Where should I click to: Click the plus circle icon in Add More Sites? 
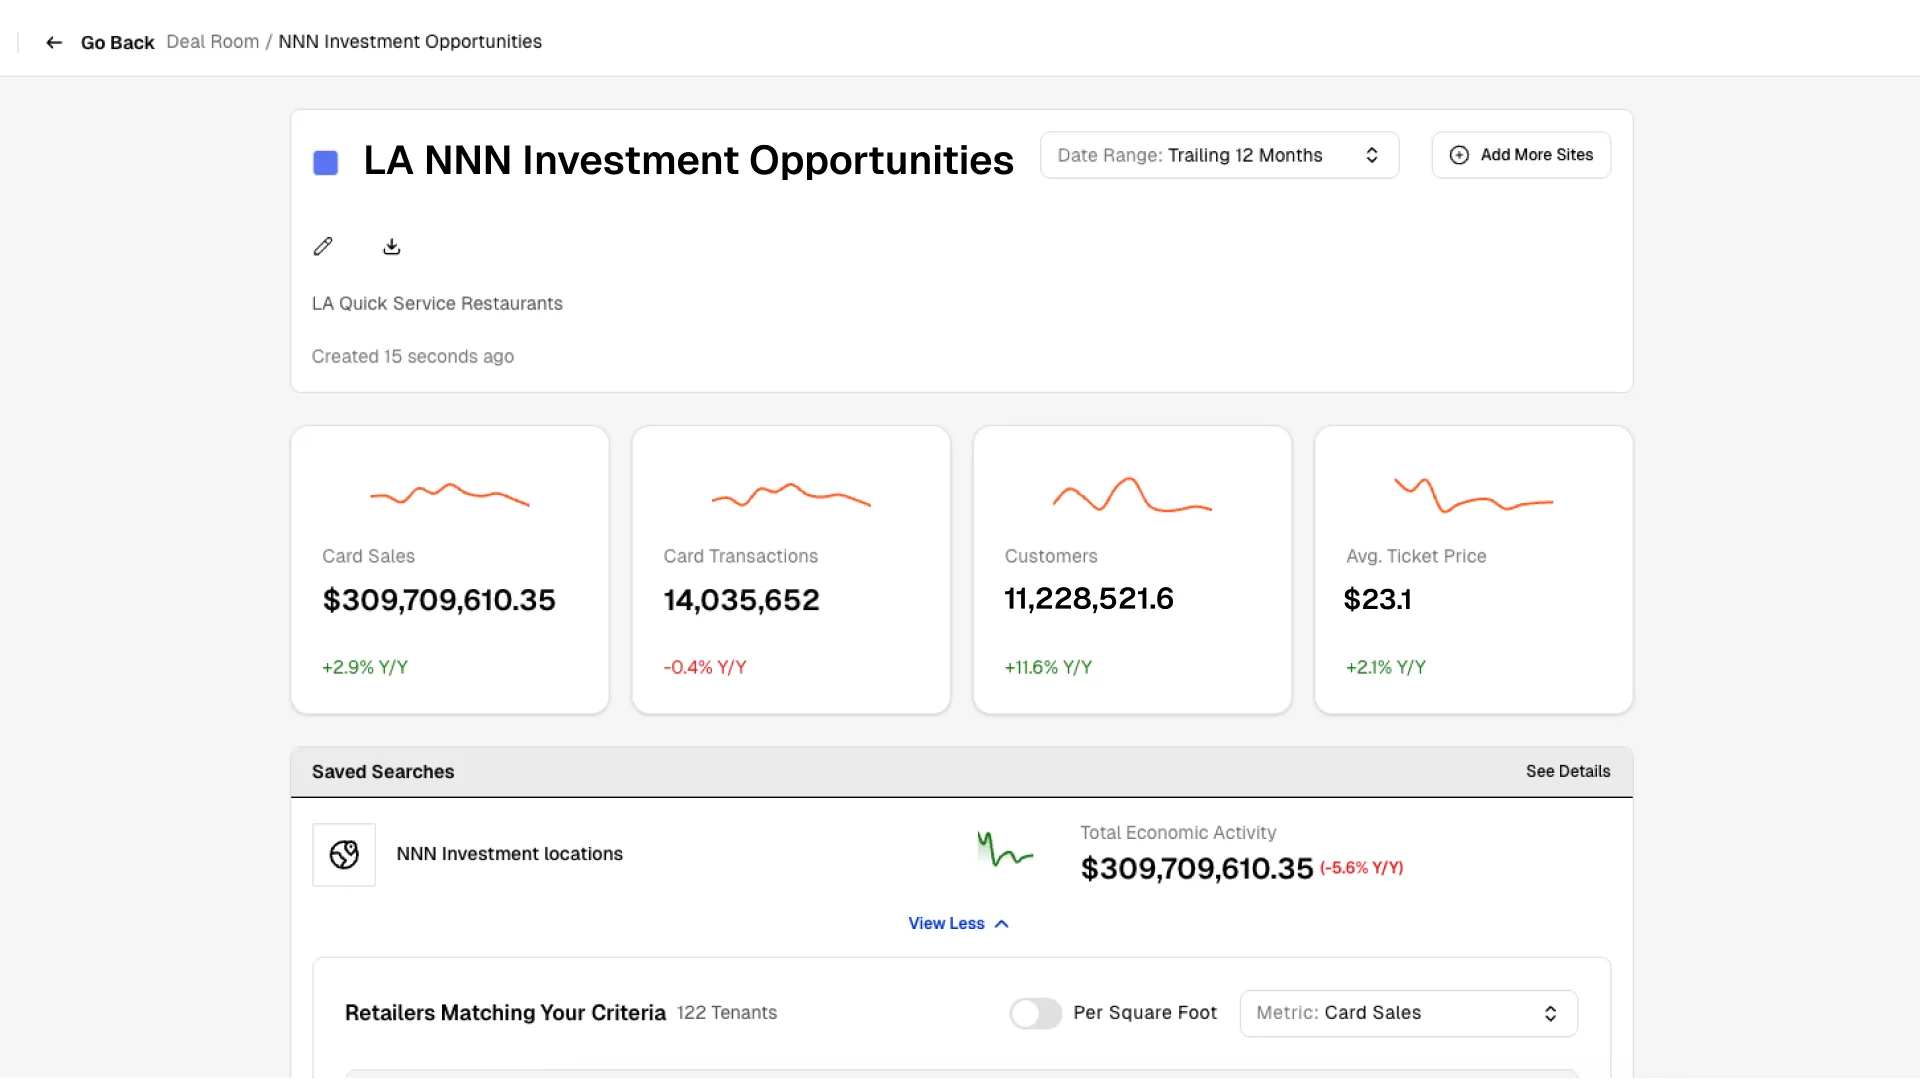pos(1459,155)
